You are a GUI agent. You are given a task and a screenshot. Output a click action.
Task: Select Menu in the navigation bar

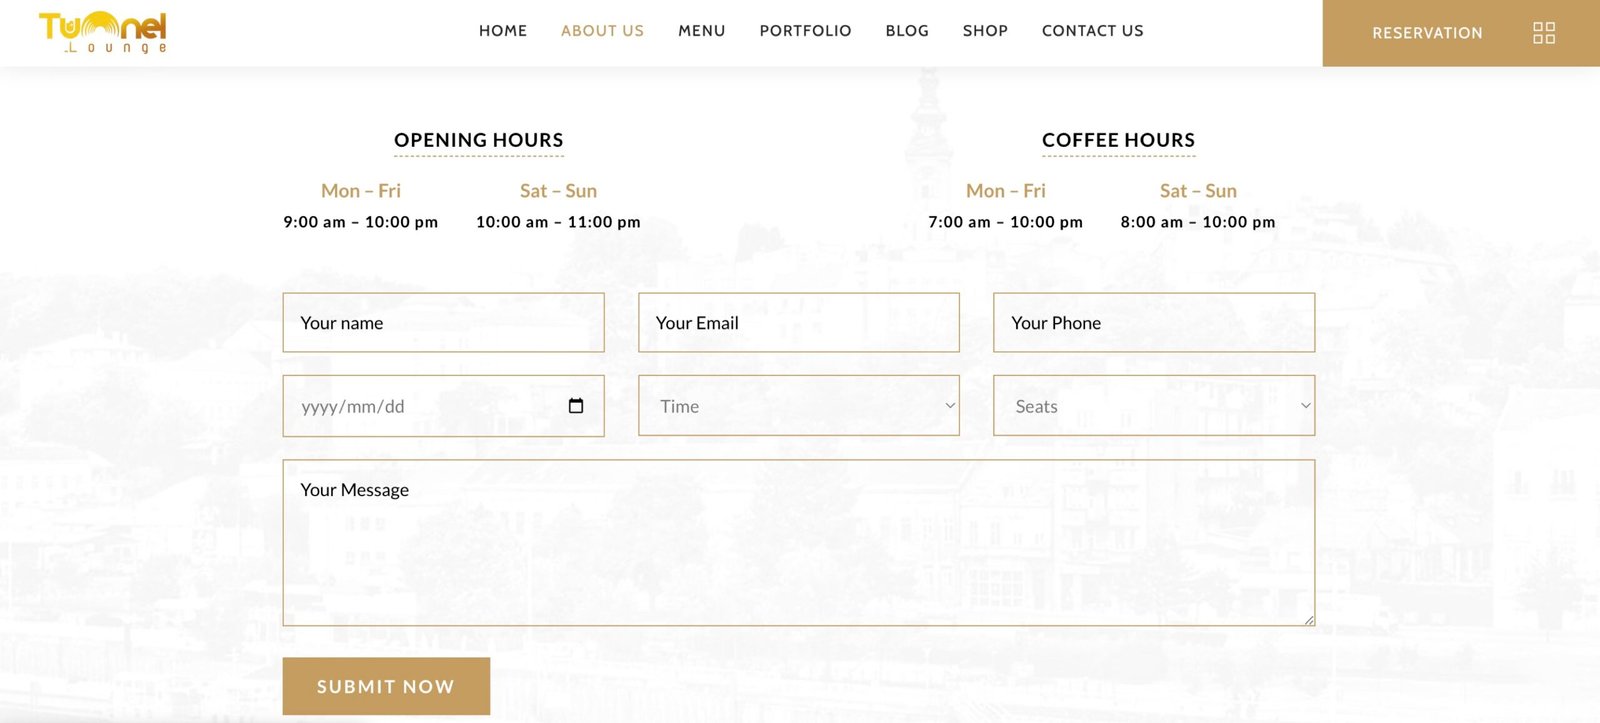(701, 31)
